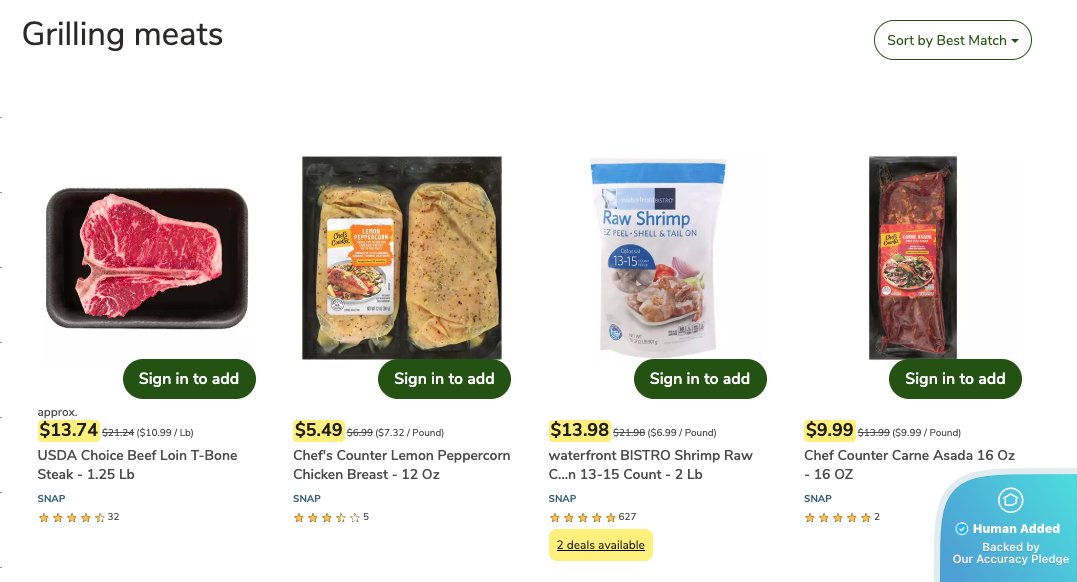Image resolution: width=1077 pixels, height=582 pixels.
Task: View the 2 deals available link
Action: 600,545
